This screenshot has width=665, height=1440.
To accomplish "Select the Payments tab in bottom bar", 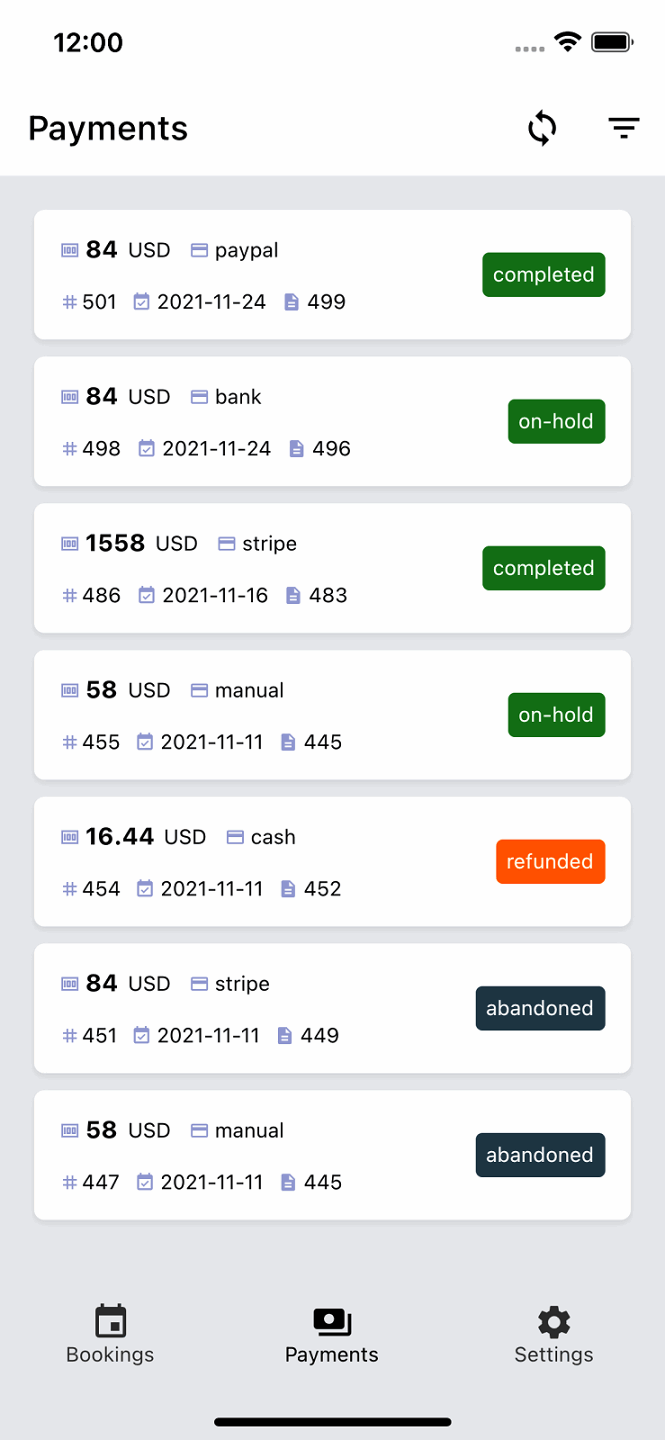I will pyautogui.click(x=331, y=1334).
